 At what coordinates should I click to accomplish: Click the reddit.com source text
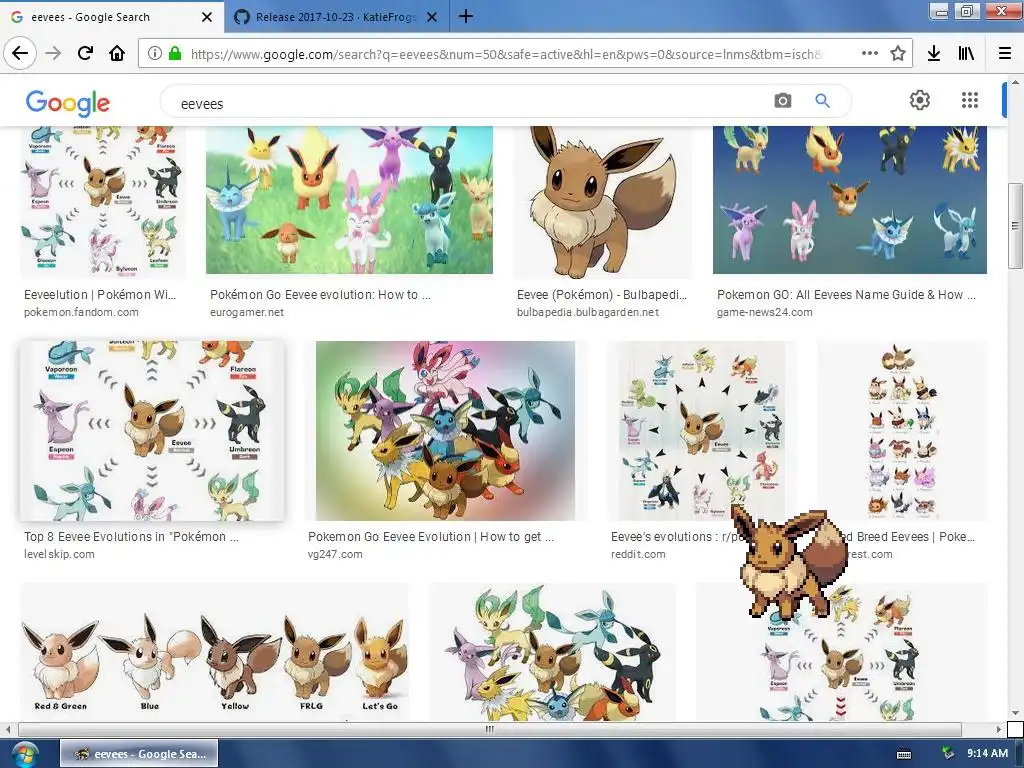638,554
